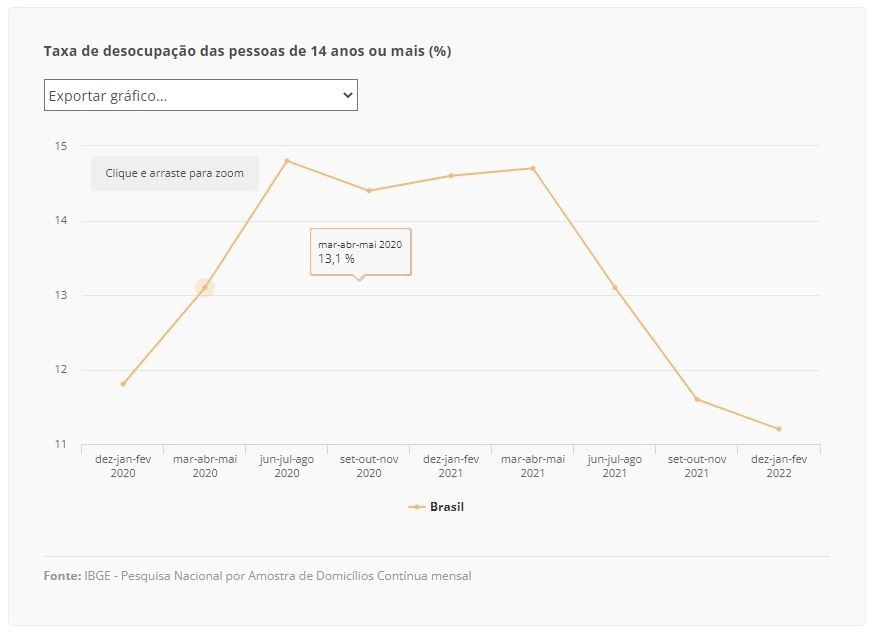This screenshot has height=635, width=877.
Task: Click the Fonte IBGE source text
Action: [257, 576]
